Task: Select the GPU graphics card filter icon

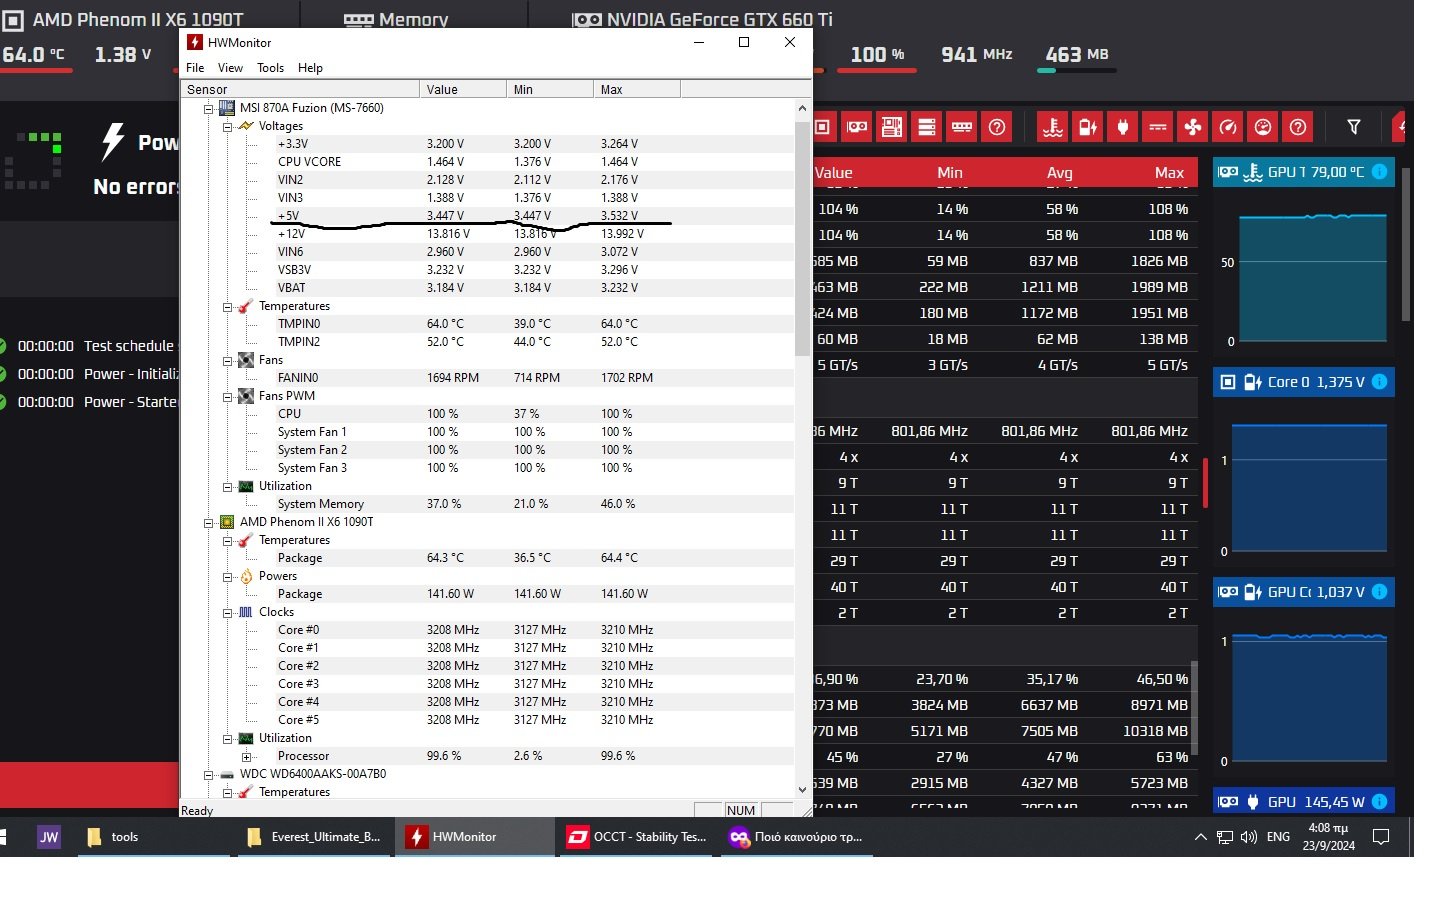Action: pos(857,127)
